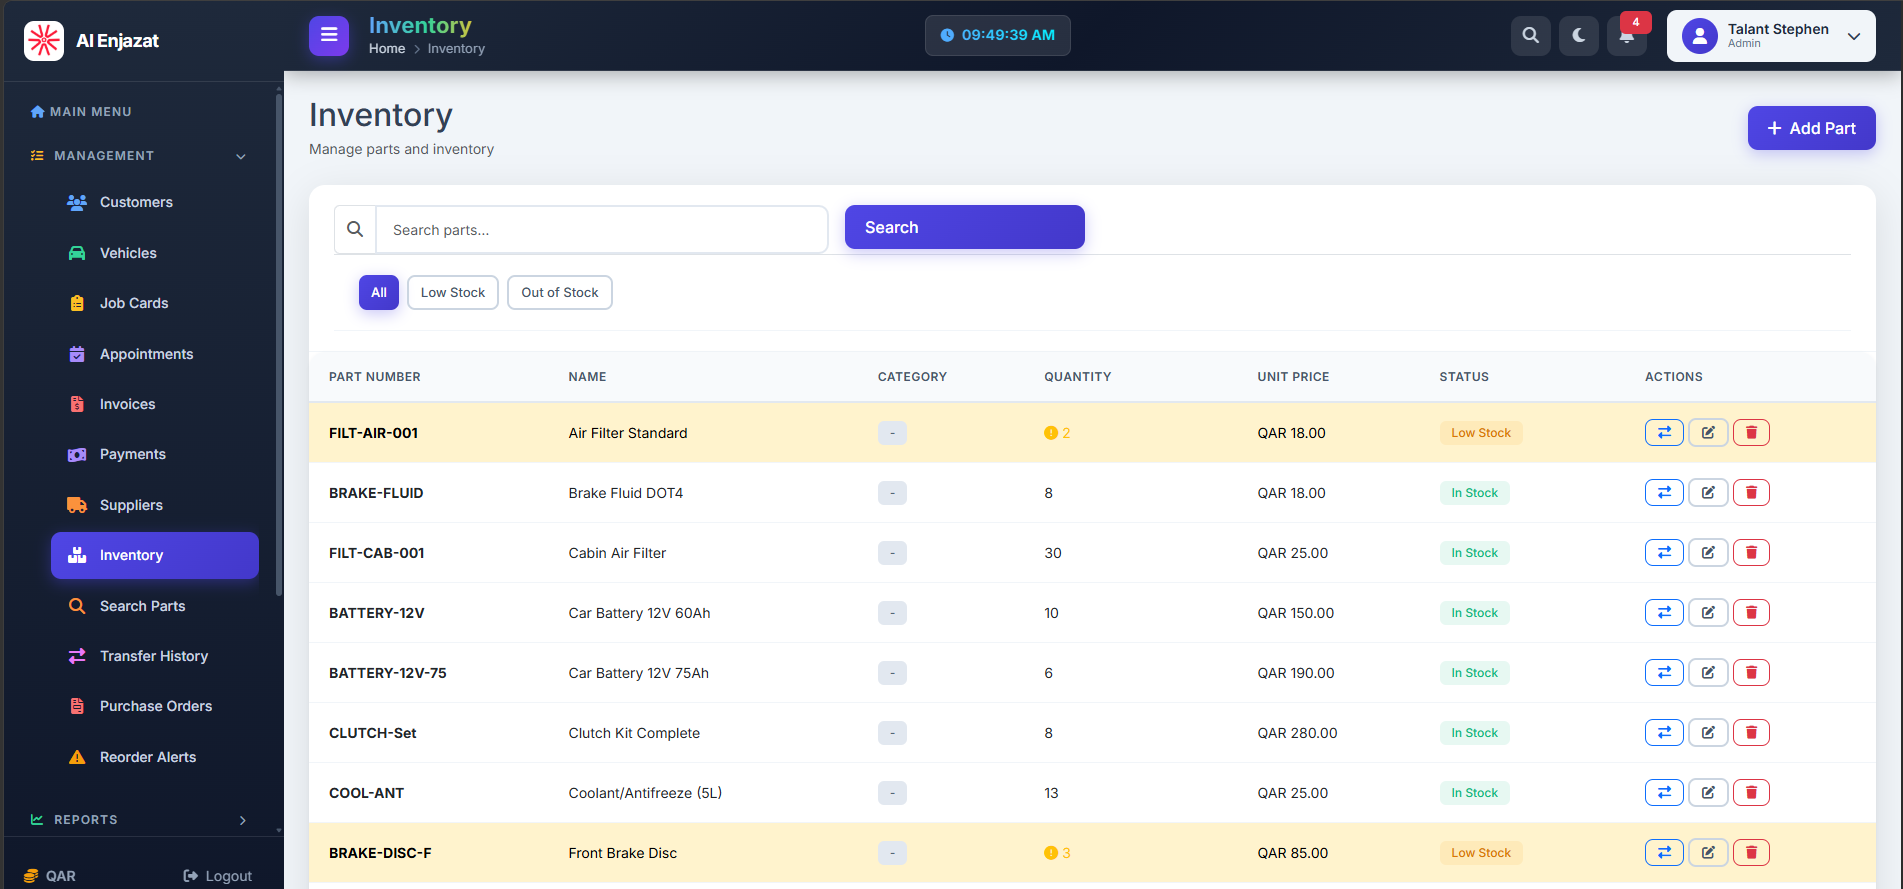Click edit icon for FILT-CAB-001
The image size is (1903, 889).
[x=1708, y=553]
